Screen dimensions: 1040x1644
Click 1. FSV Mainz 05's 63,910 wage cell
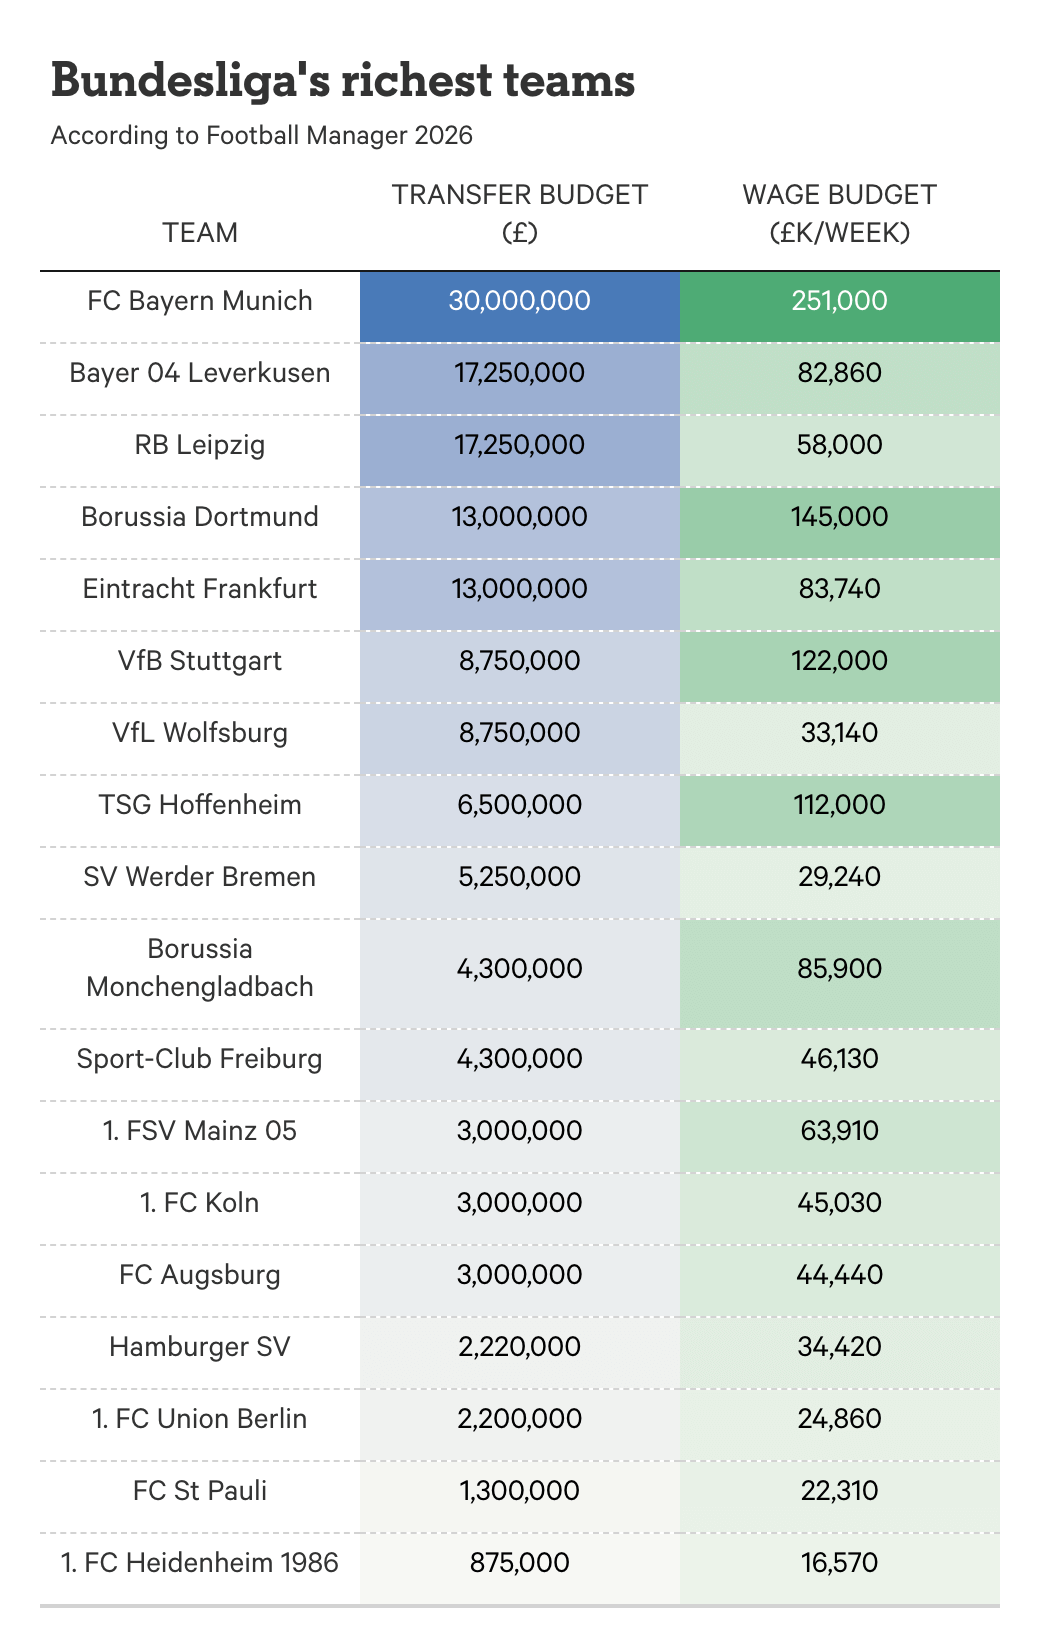[839, 1131]
